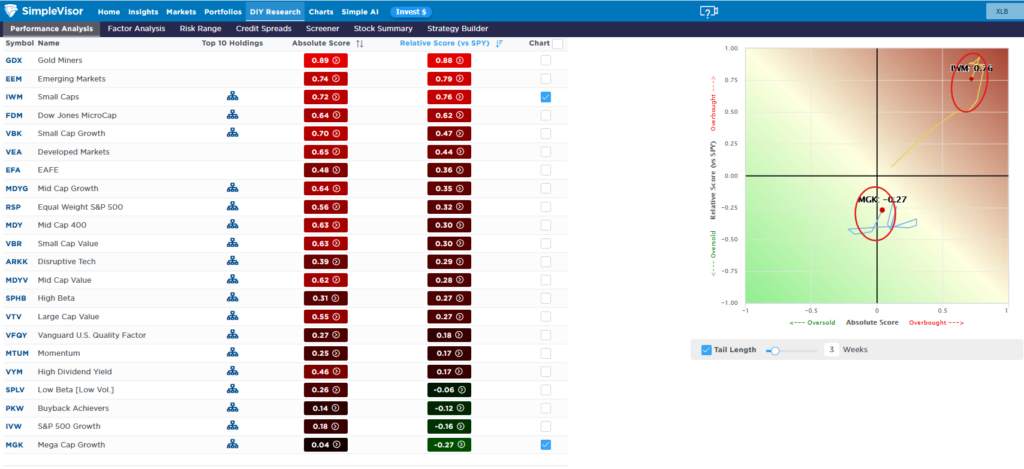Enable chart checkbox for GDX Gold Miners

(x=545, y=61)
